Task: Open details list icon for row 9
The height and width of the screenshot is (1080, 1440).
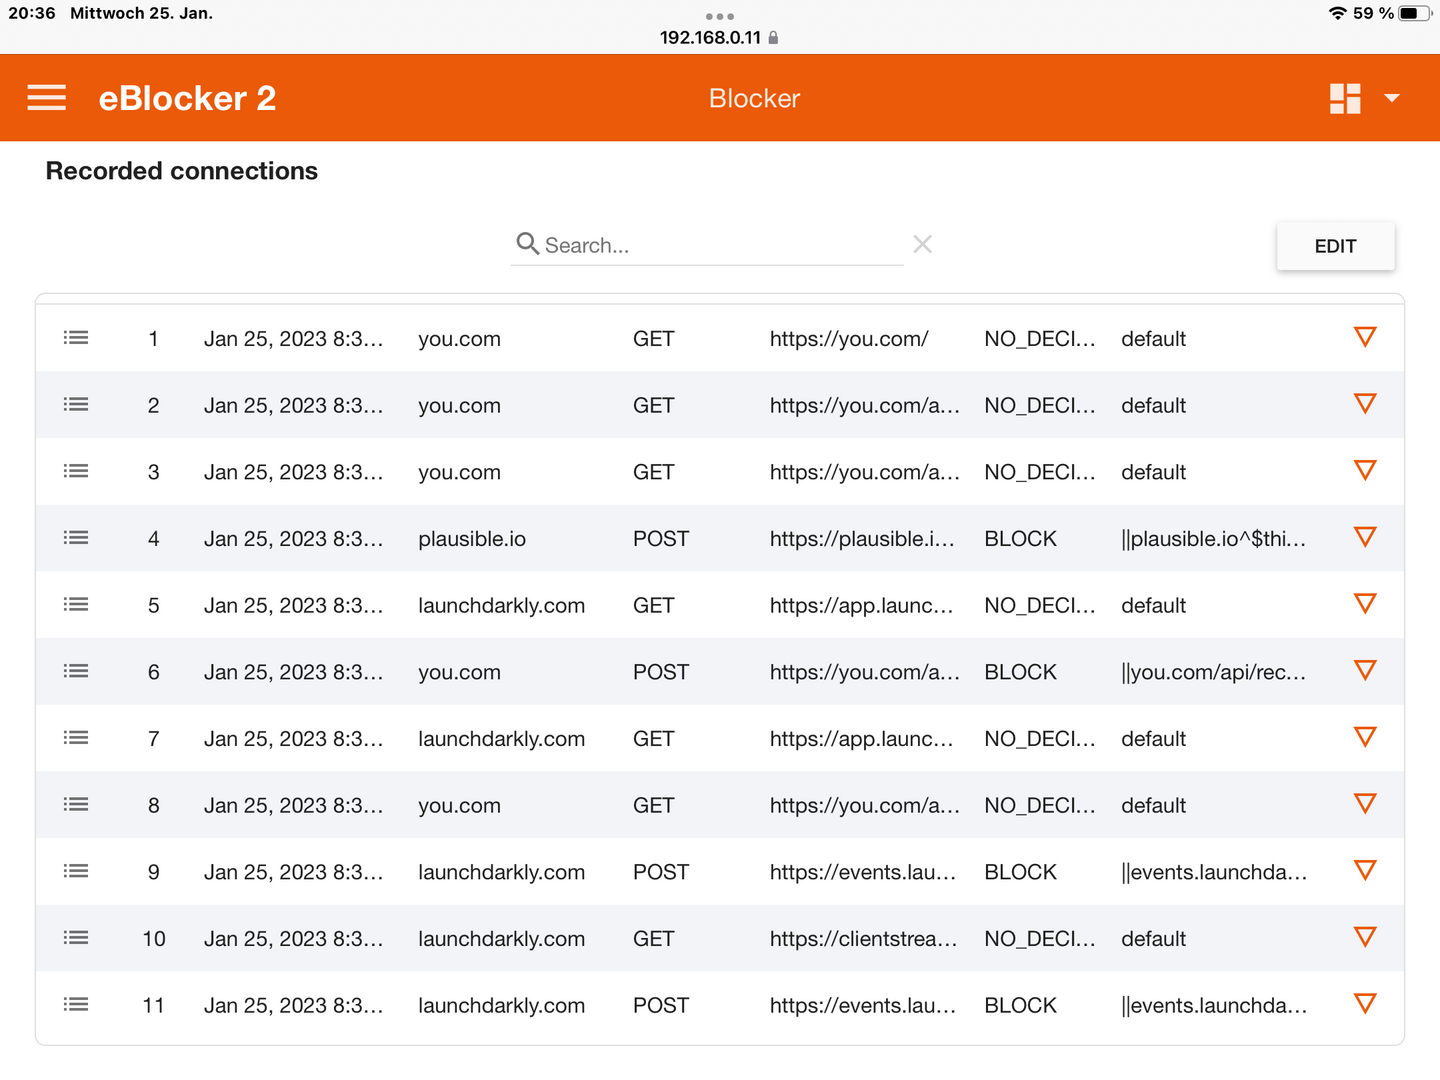Action: (x=76, y=871)
